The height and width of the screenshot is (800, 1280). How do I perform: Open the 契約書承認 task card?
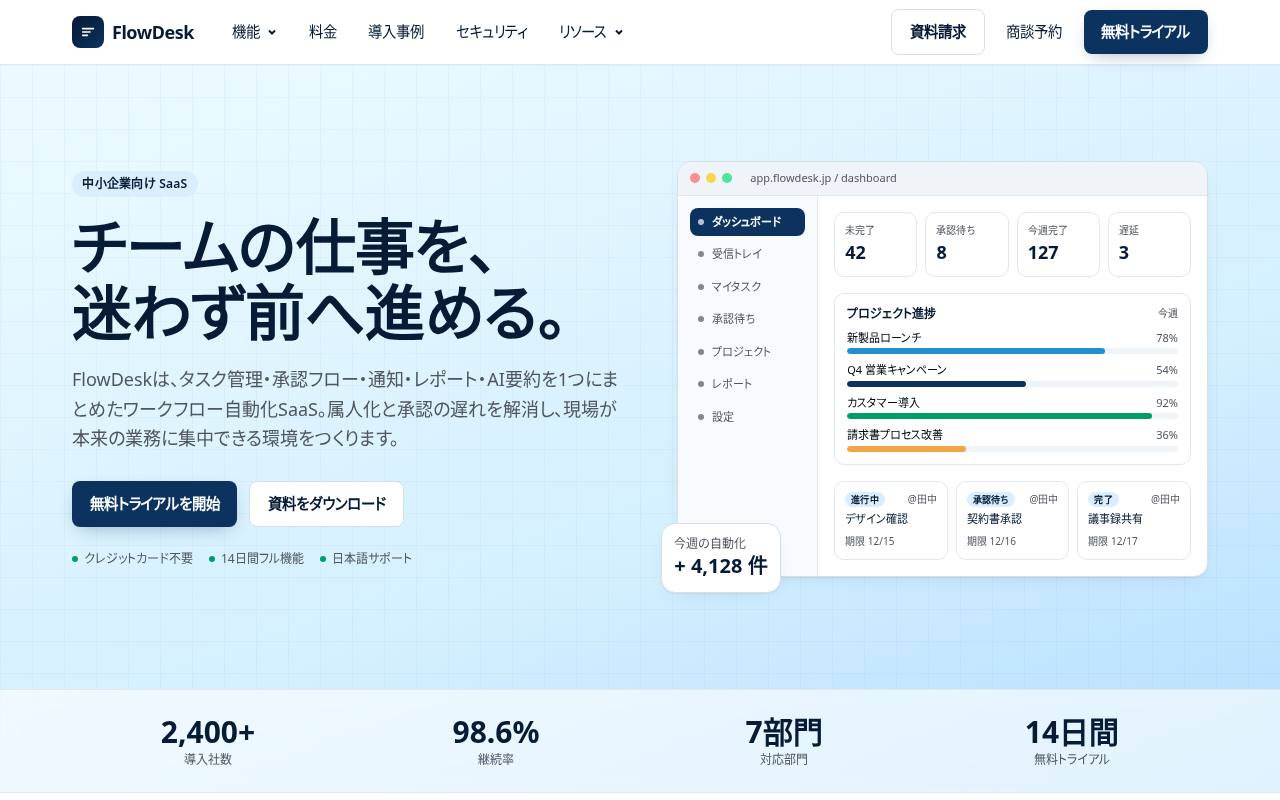coord(1012,520)
